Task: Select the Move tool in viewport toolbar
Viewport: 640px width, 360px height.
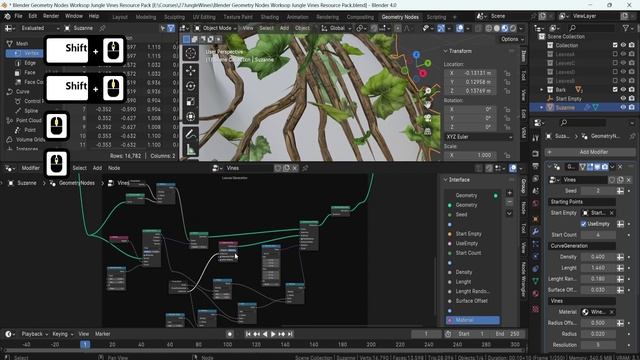Action: pyautogui.click(x=190, y=71)
